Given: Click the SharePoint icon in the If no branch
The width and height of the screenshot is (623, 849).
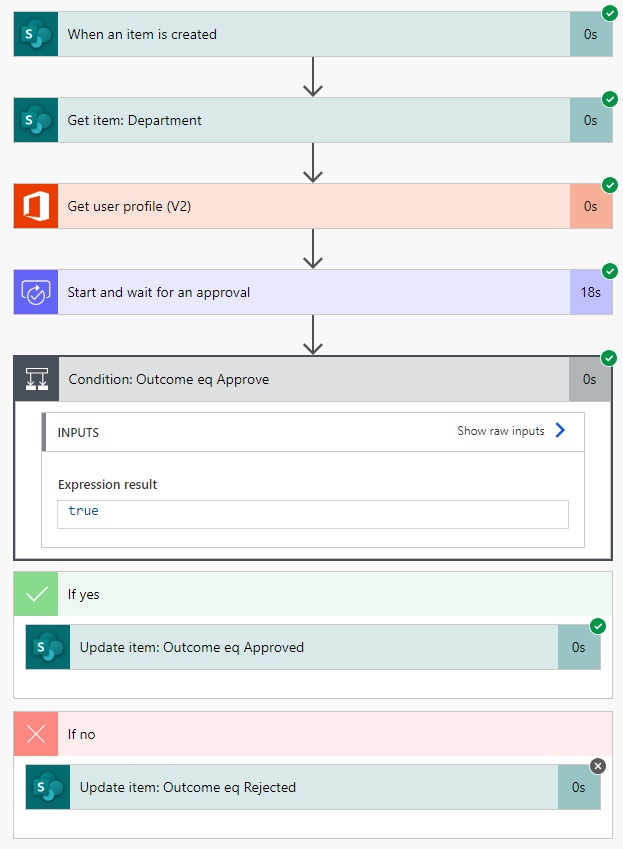Looking at the screenshot, I should tap(46, 787).
